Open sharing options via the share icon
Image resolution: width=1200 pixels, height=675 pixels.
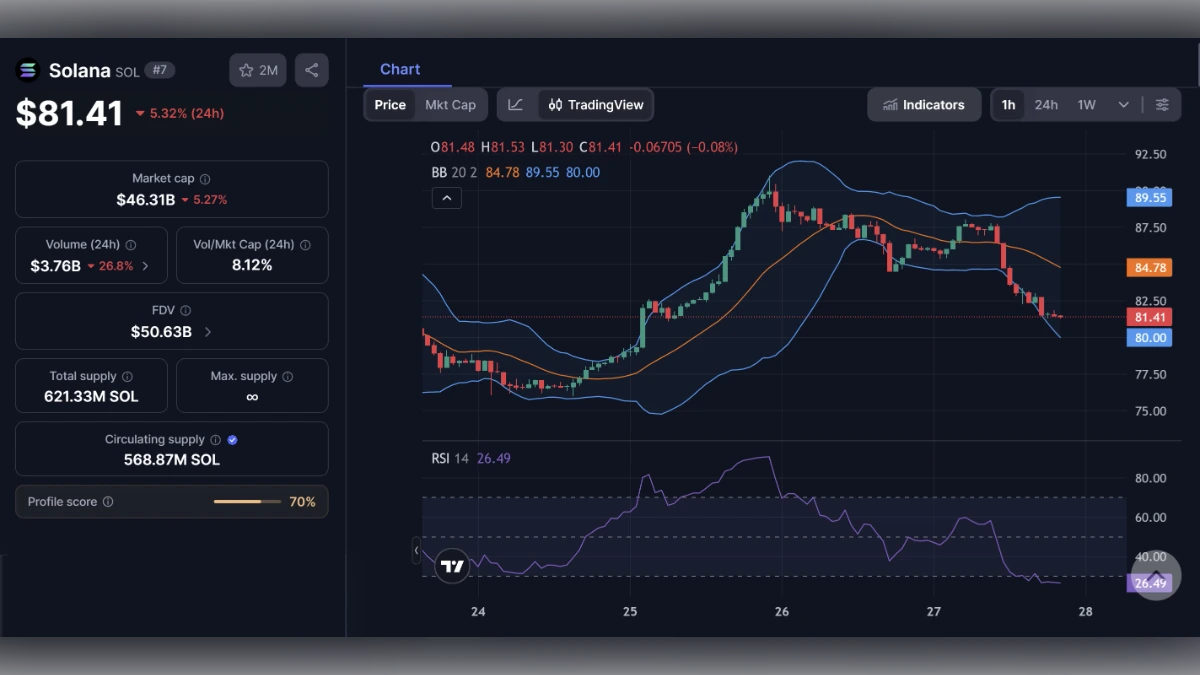click(x=311, y=70)
